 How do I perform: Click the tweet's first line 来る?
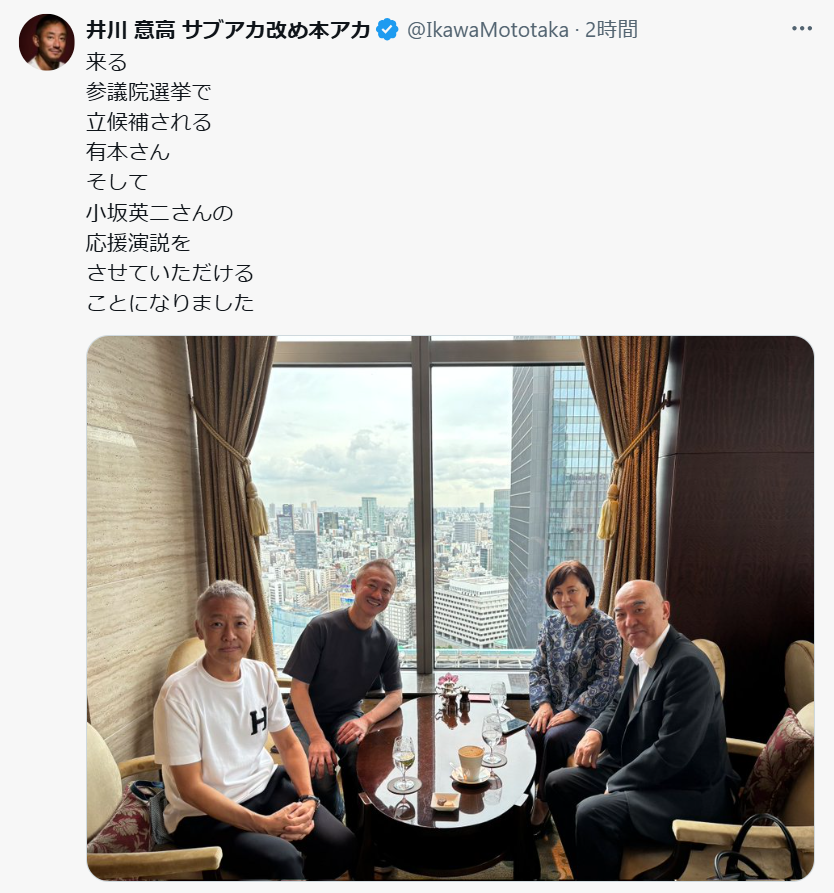pyautogui.click(x=107, y=62)
